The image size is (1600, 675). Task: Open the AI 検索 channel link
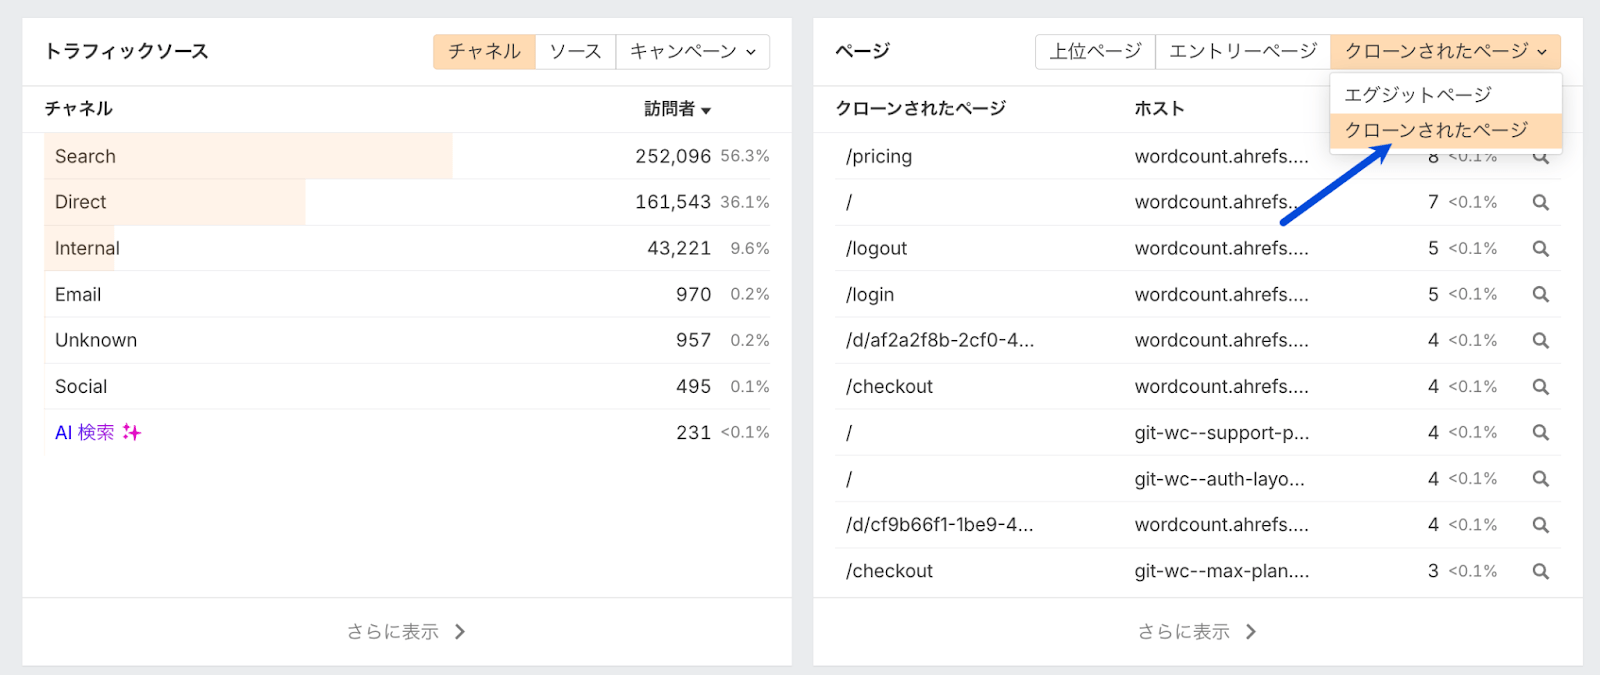tap(85, 433)
